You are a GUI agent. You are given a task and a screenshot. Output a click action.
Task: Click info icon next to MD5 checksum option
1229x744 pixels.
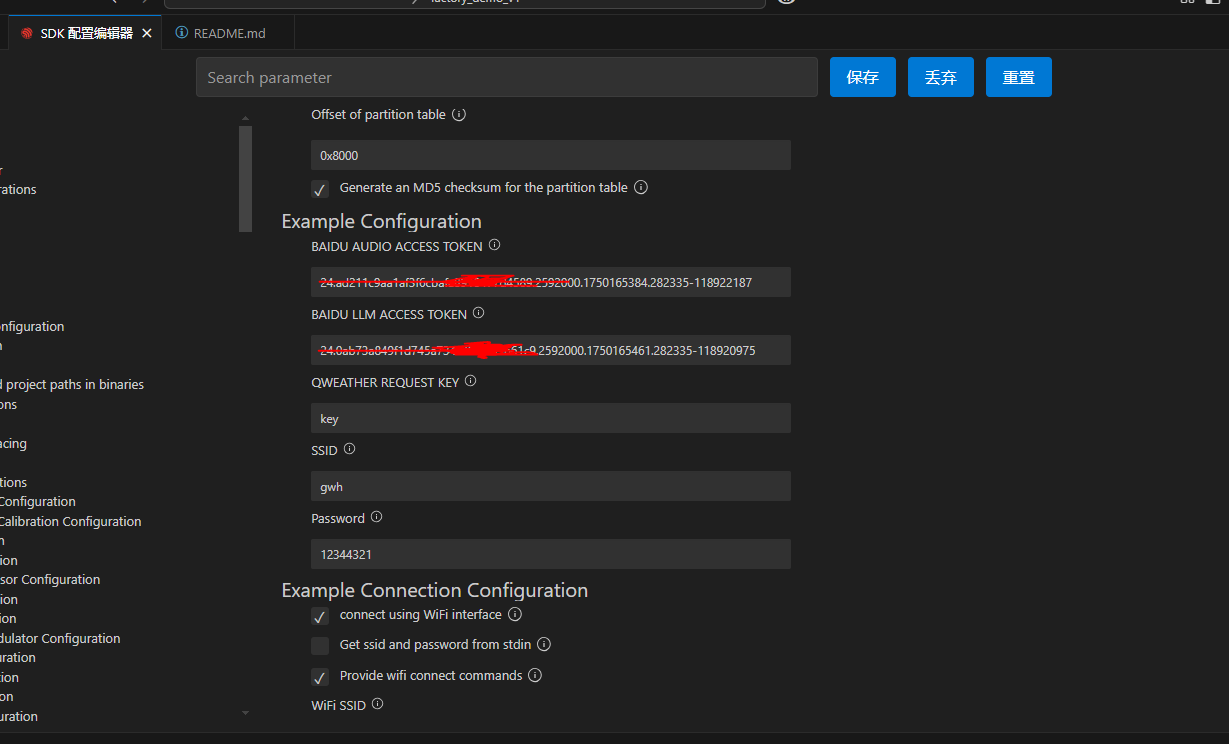pos(641,187)
